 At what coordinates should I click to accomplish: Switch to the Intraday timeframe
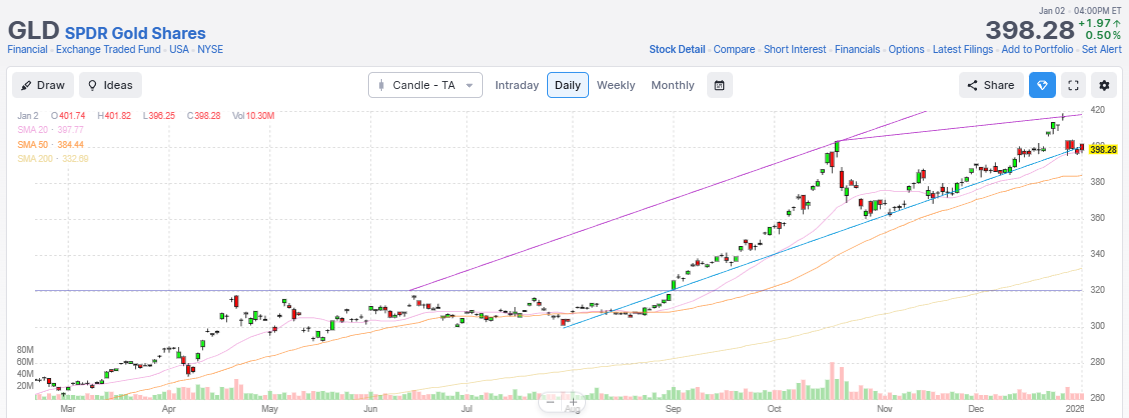point(517,85)
